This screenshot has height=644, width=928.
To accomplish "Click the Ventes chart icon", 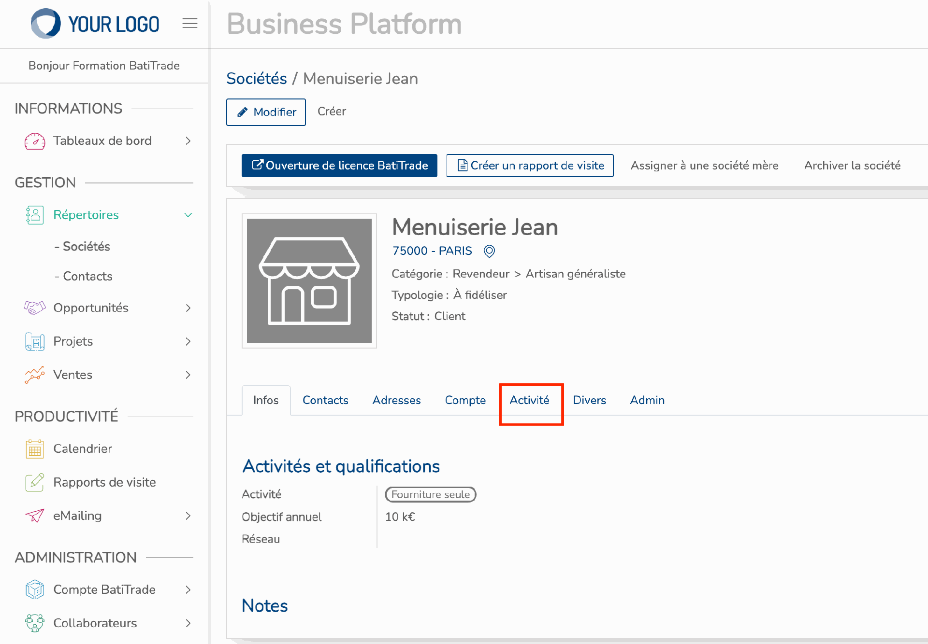I will (35, 375).
